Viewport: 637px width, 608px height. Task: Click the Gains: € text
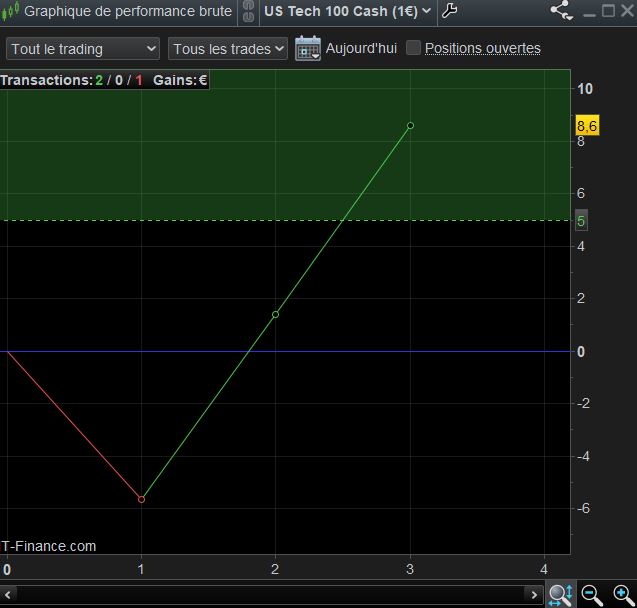180,80
